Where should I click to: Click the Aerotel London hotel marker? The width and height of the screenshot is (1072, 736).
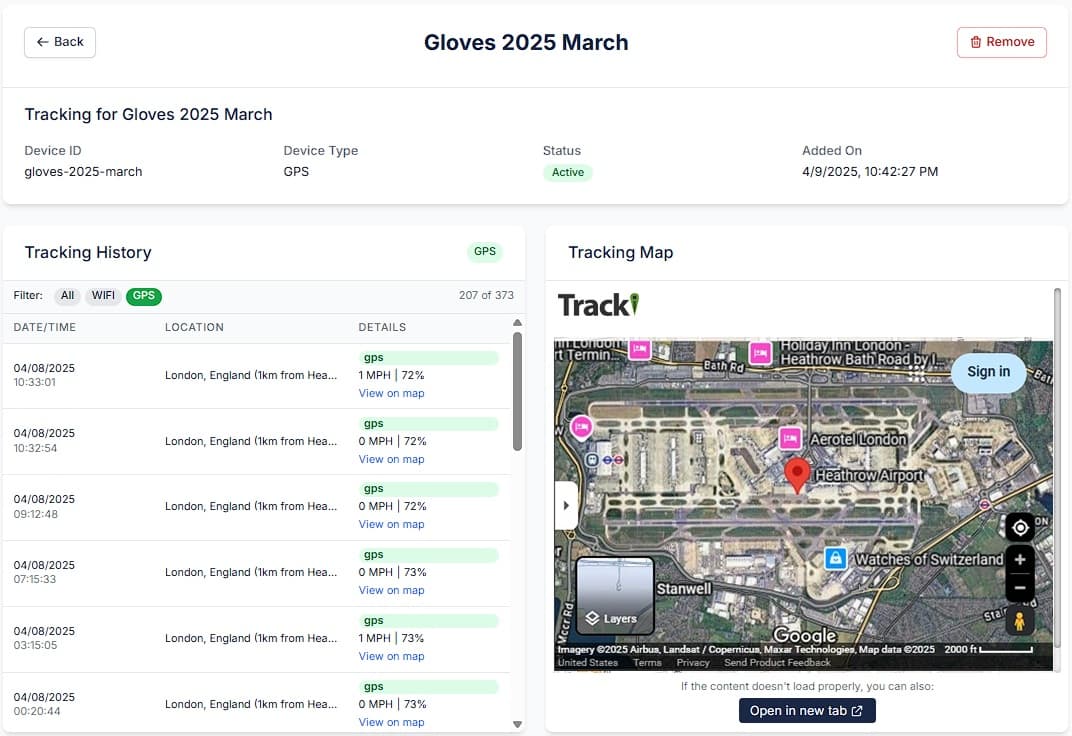pos(790,438)
